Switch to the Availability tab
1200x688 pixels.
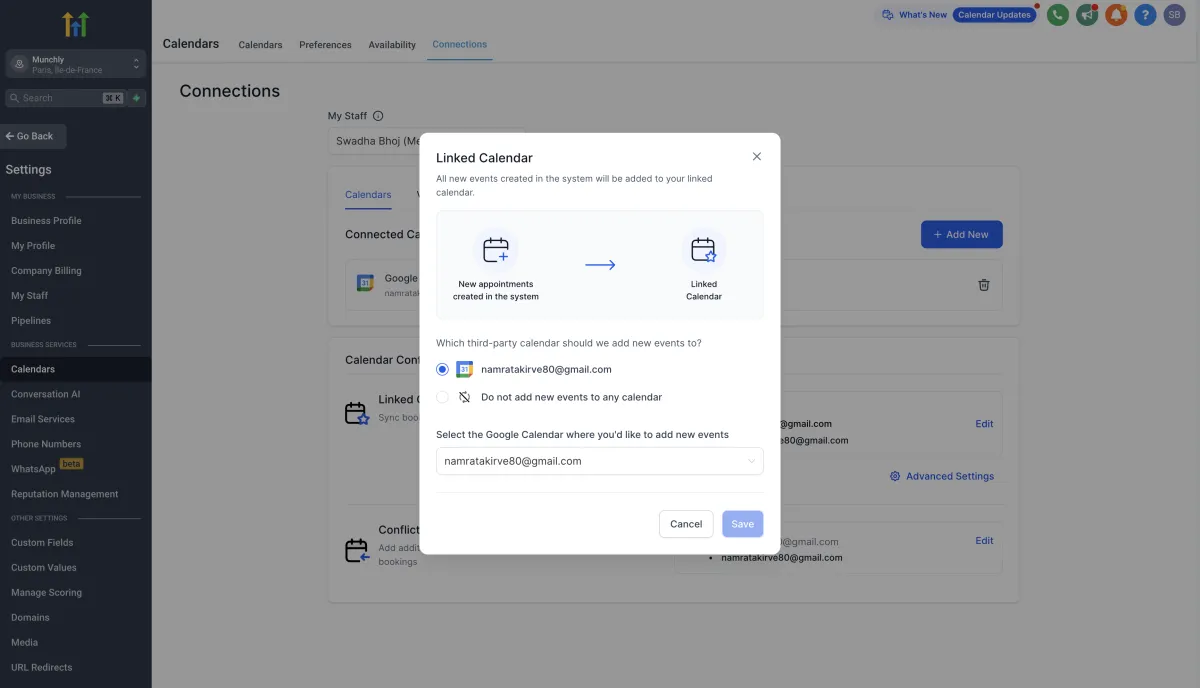click(391, 45)
